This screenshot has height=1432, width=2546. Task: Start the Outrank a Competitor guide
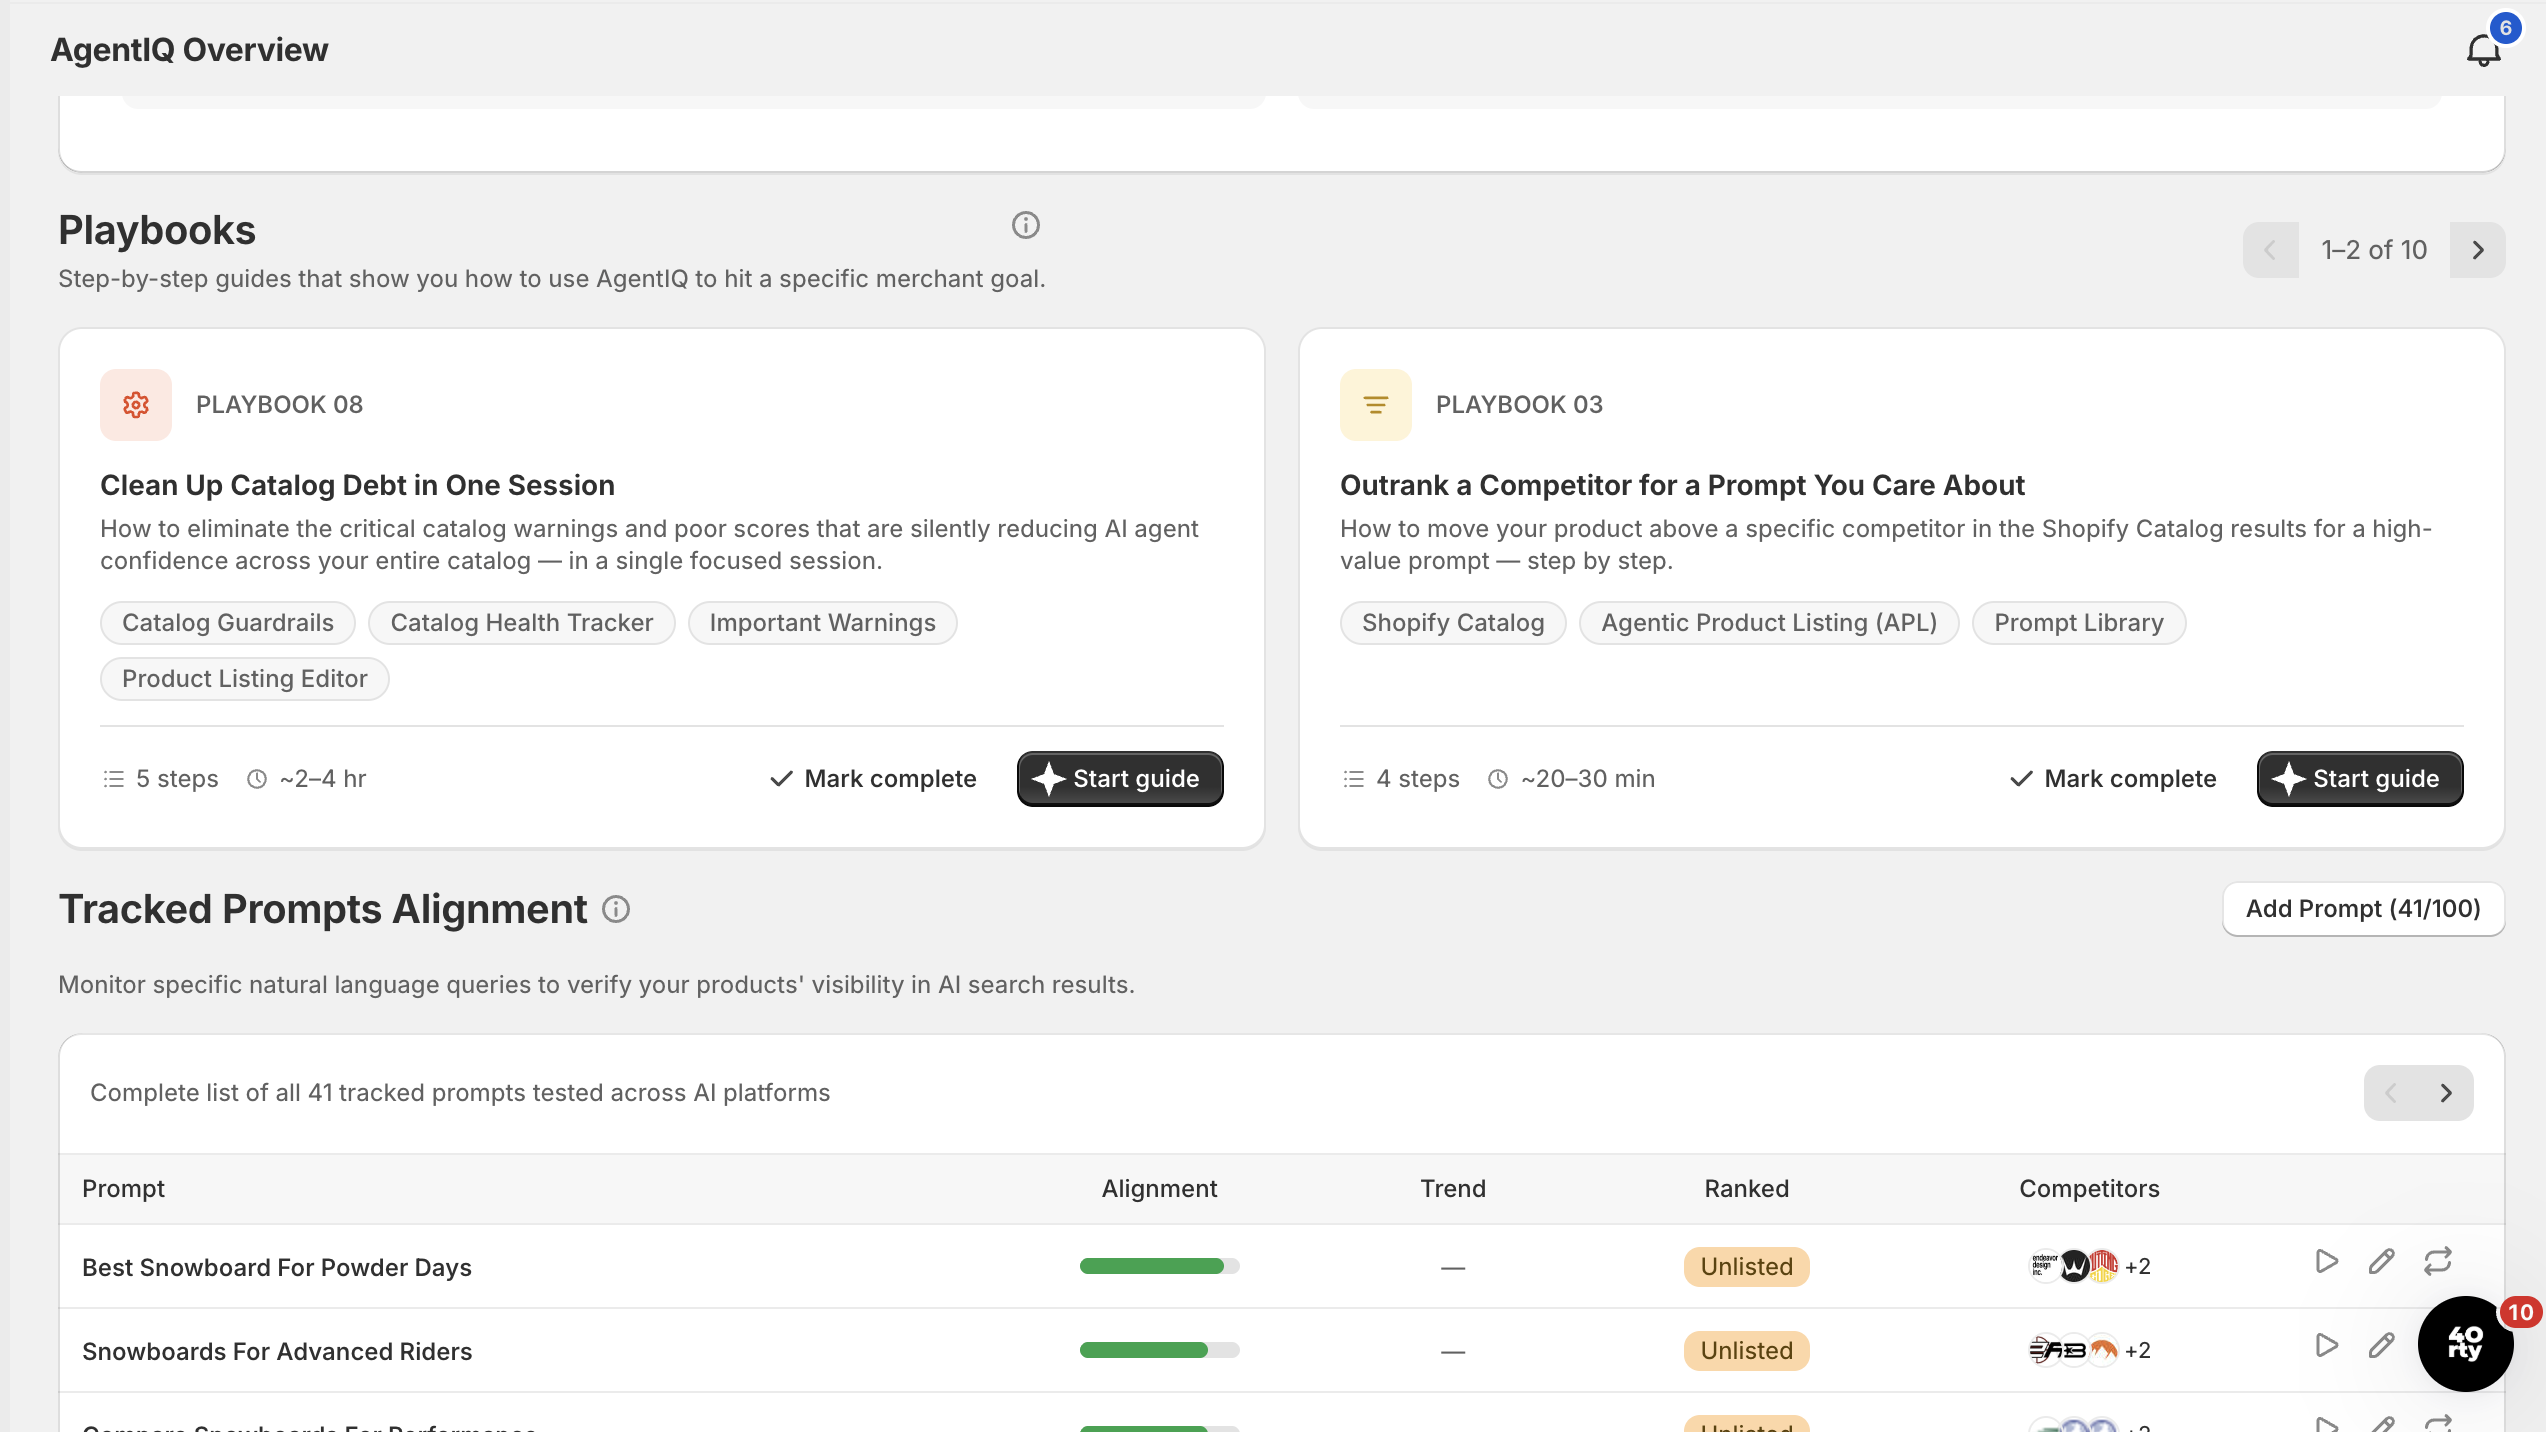click(2360, 779)
